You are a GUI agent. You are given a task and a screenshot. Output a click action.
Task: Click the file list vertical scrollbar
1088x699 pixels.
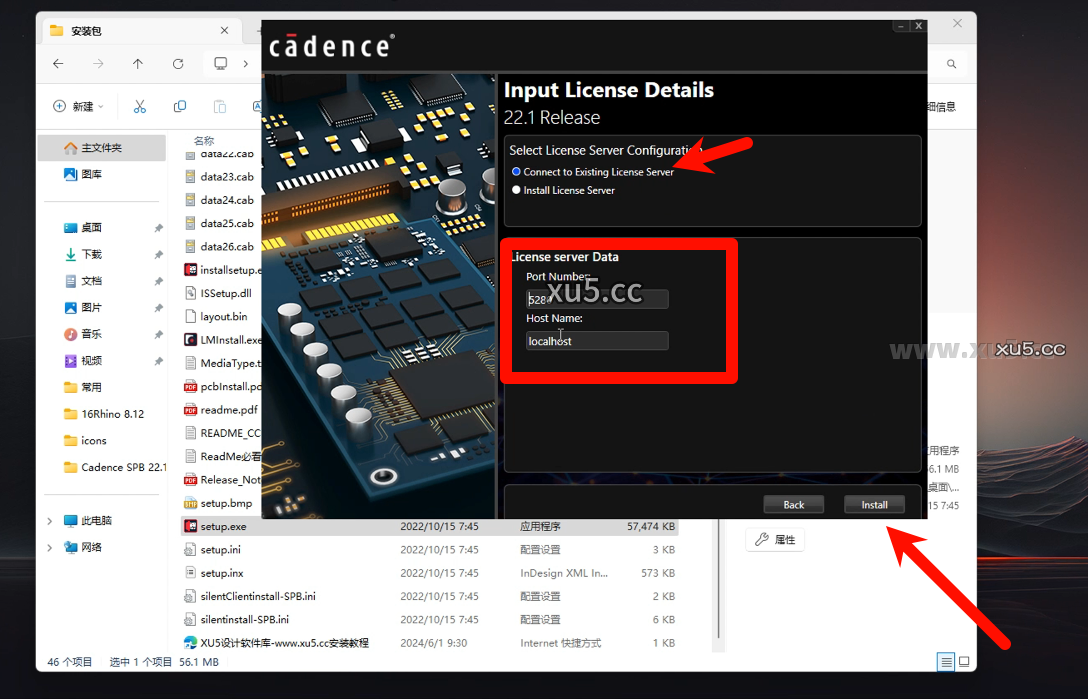pyautogui.click(x=718, y=580)
